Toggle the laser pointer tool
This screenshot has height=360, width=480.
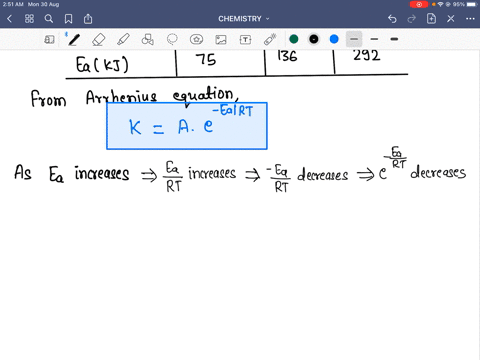click(270, 39)
